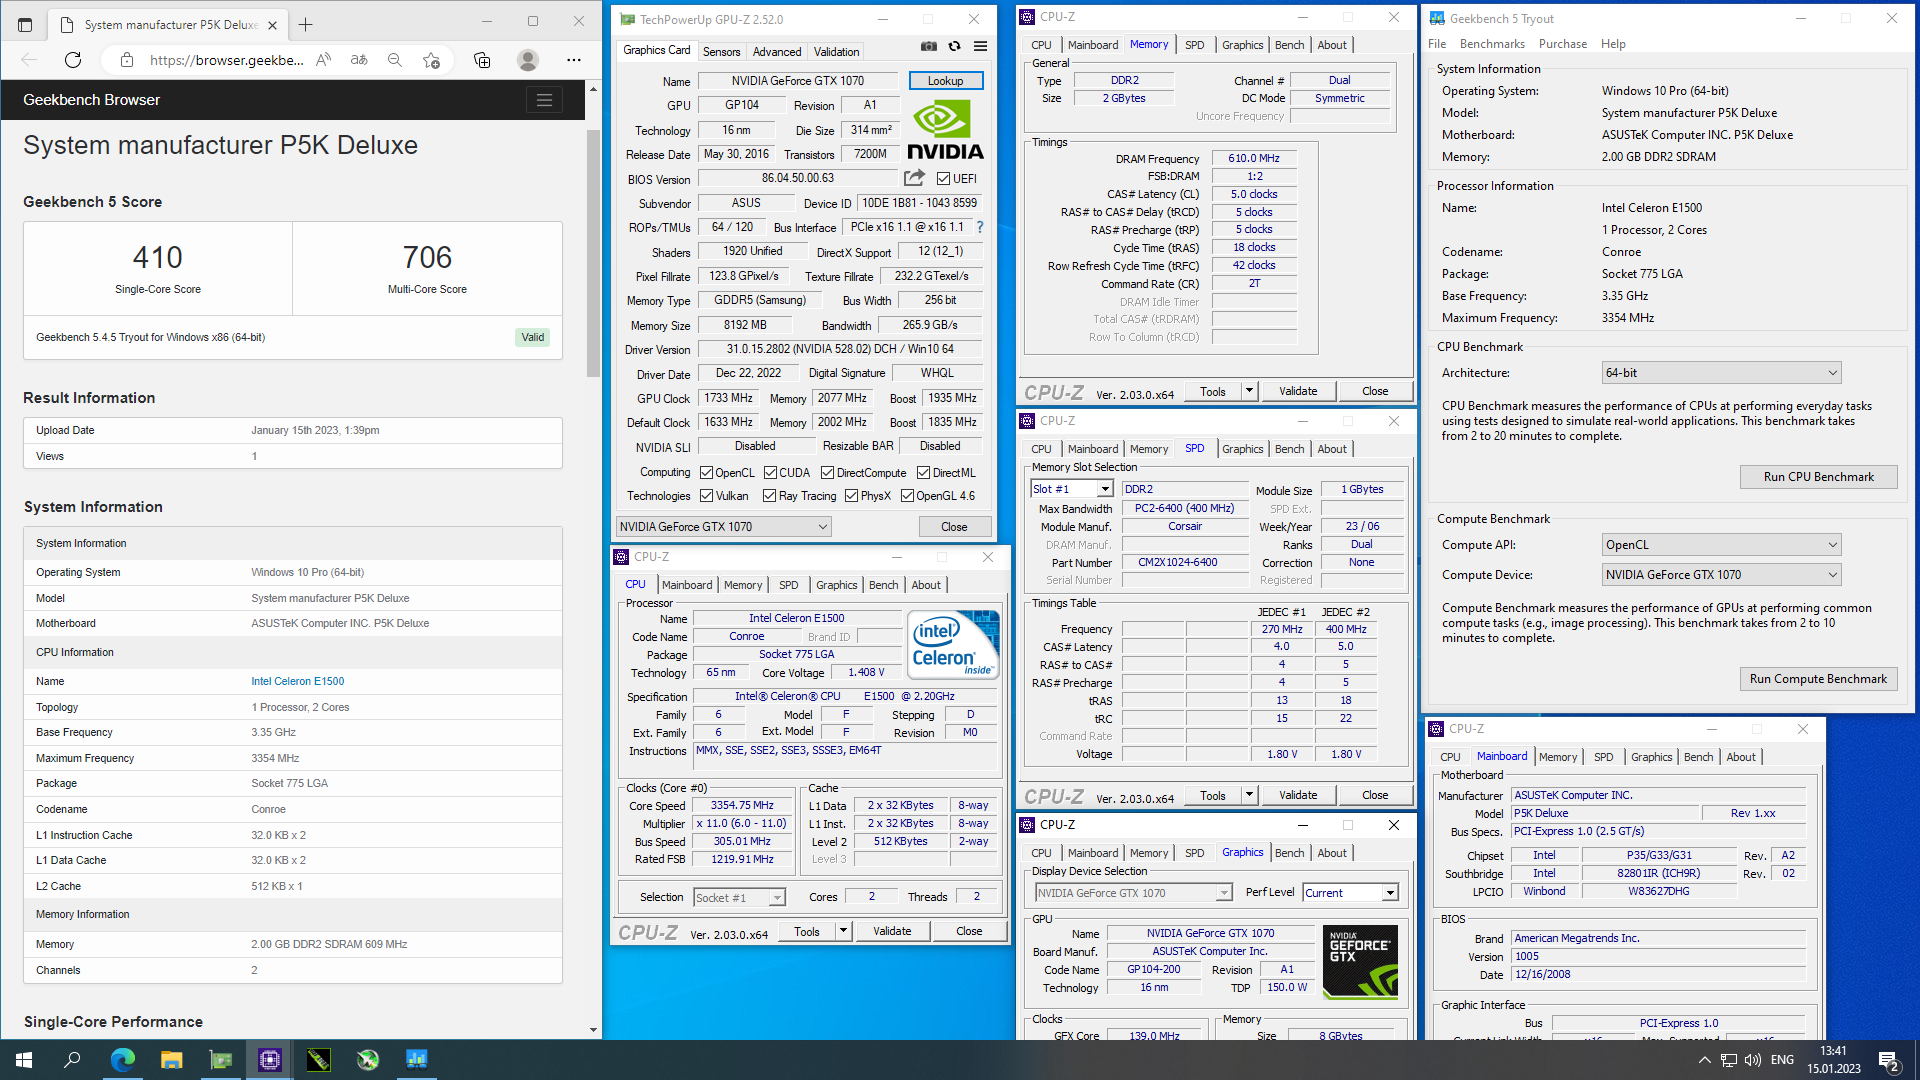This screenshot has width=1920, height=1080.
Task: Click the BIOS version export icon
Action: point(914,178)
